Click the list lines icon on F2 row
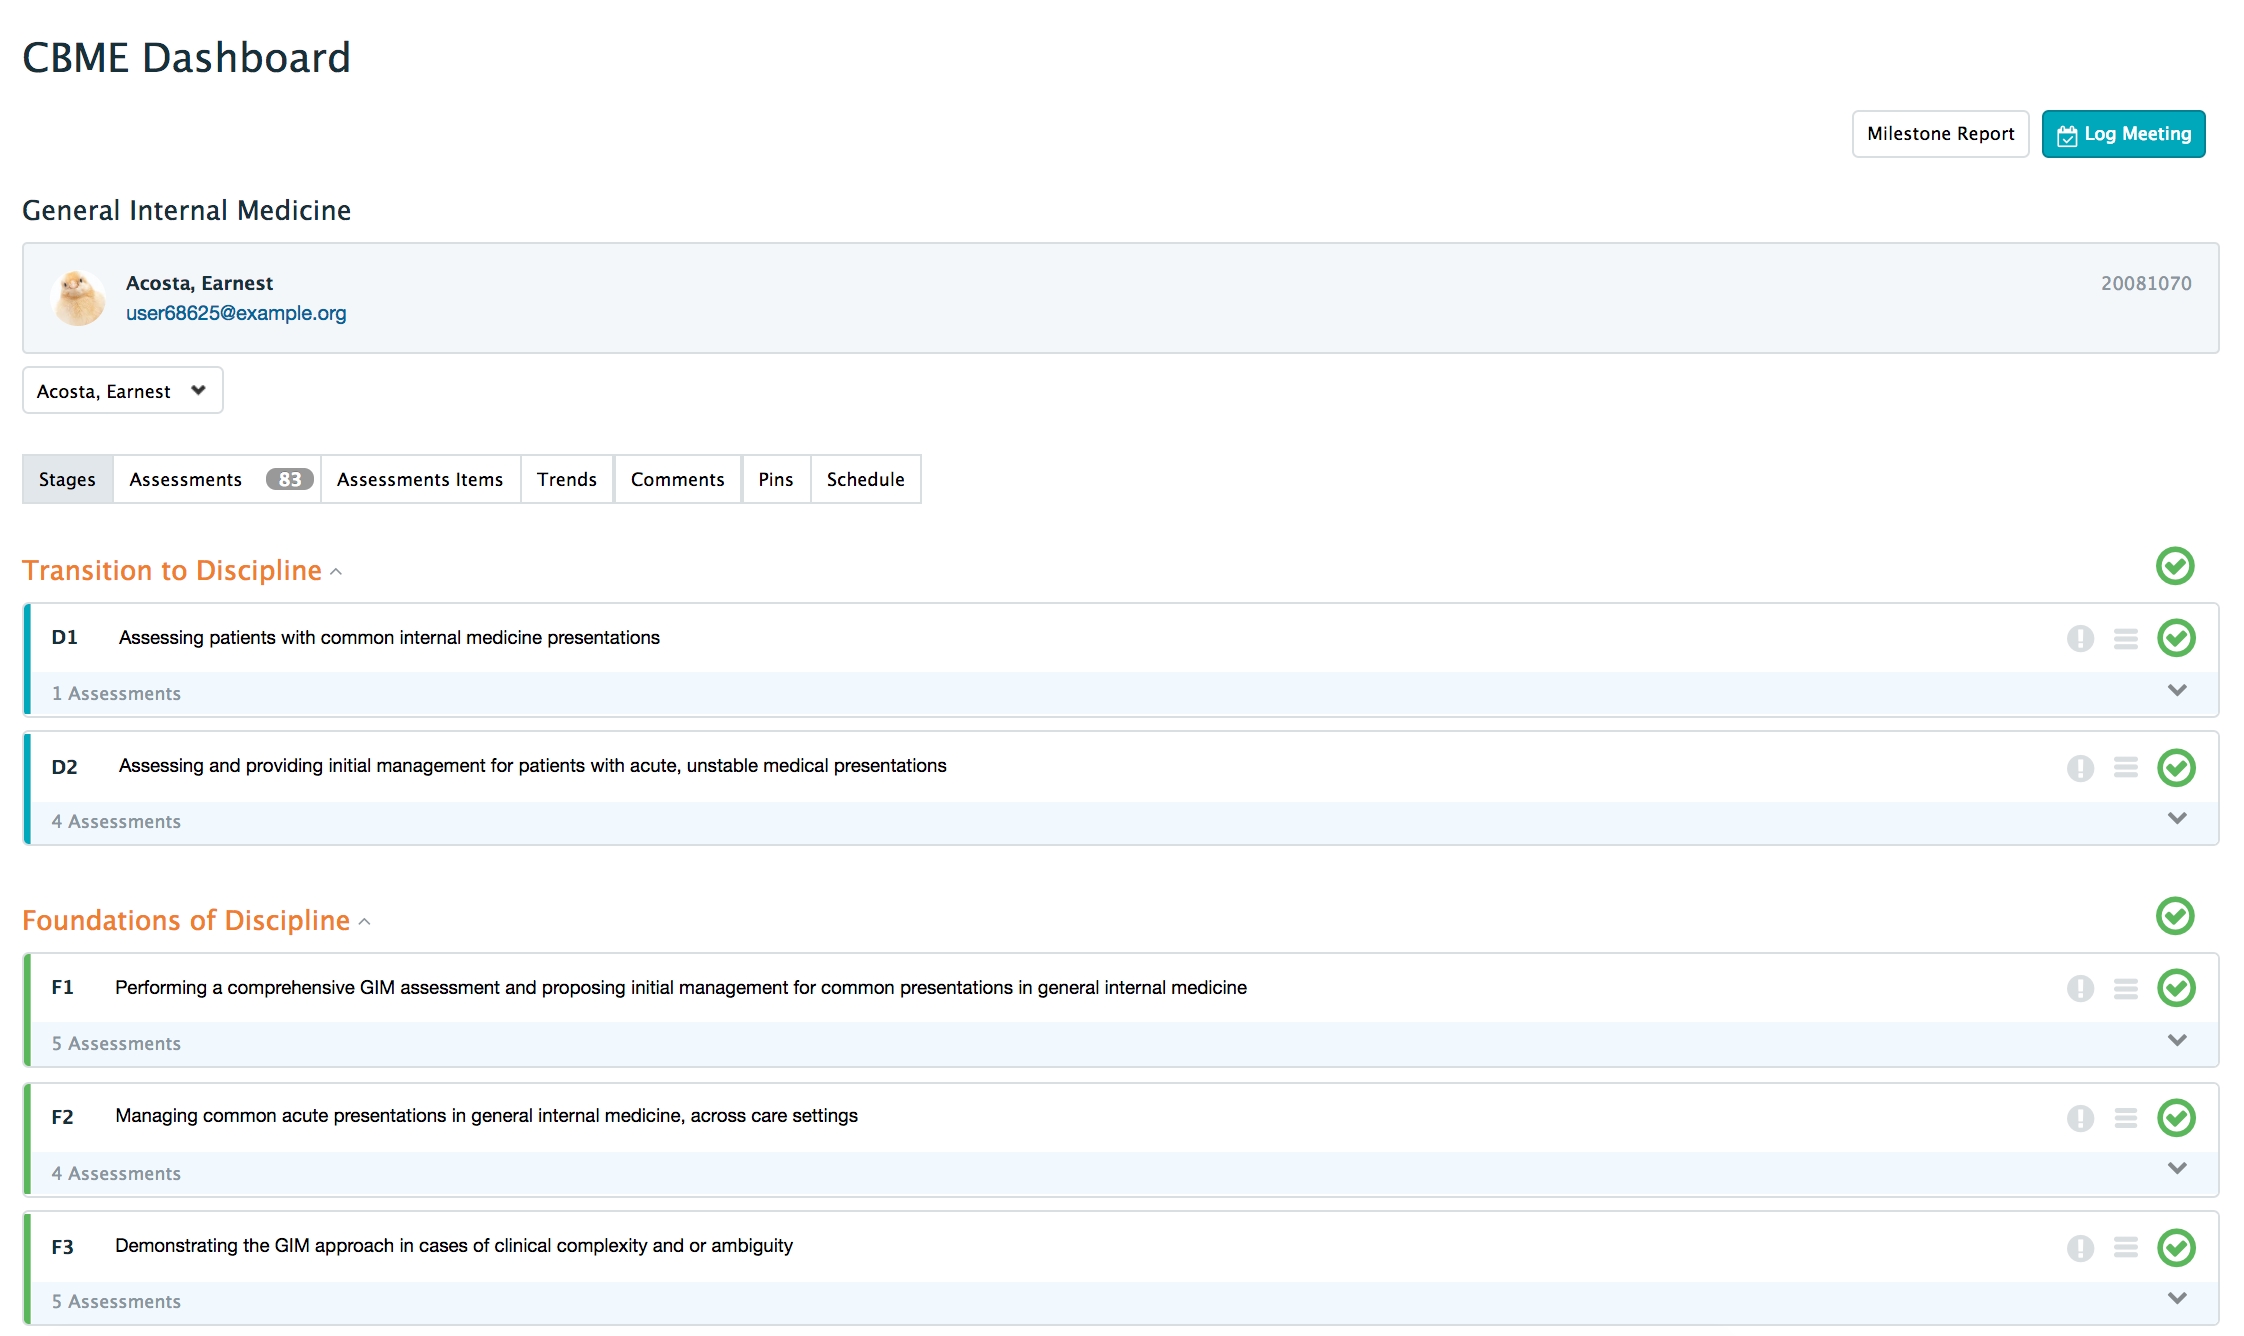The height and width of the screenshot is (1336, 2244). 2125,1117
